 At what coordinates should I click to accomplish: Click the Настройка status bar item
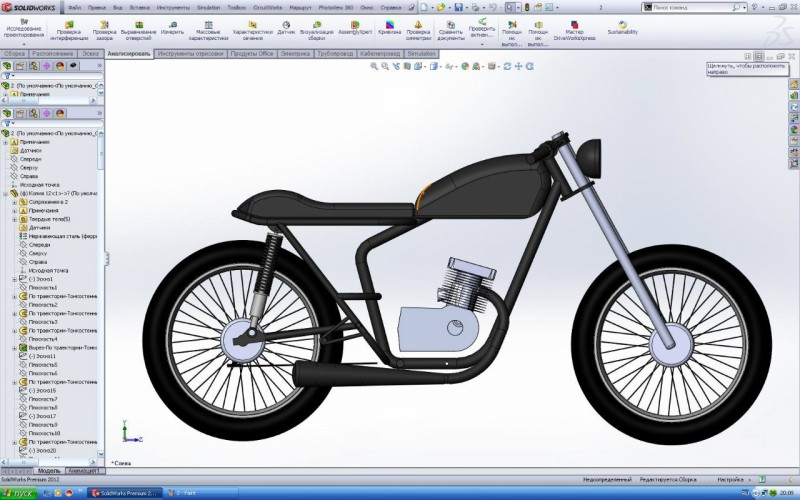click(730, 480)
